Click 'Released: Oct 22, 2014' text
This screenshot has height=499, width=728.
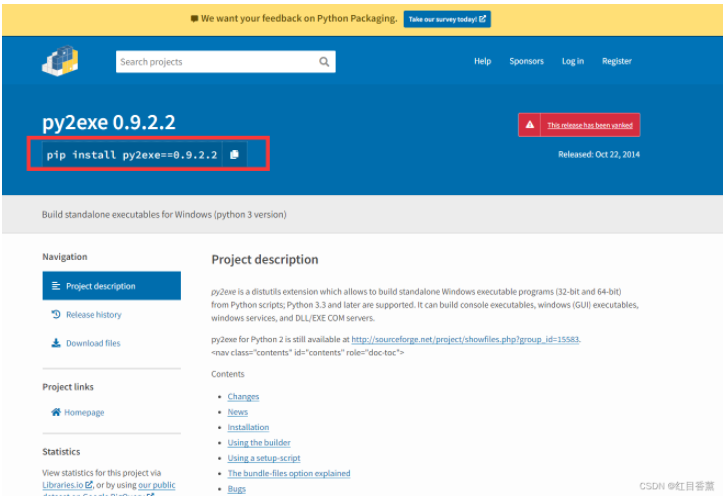coord(599,155)
